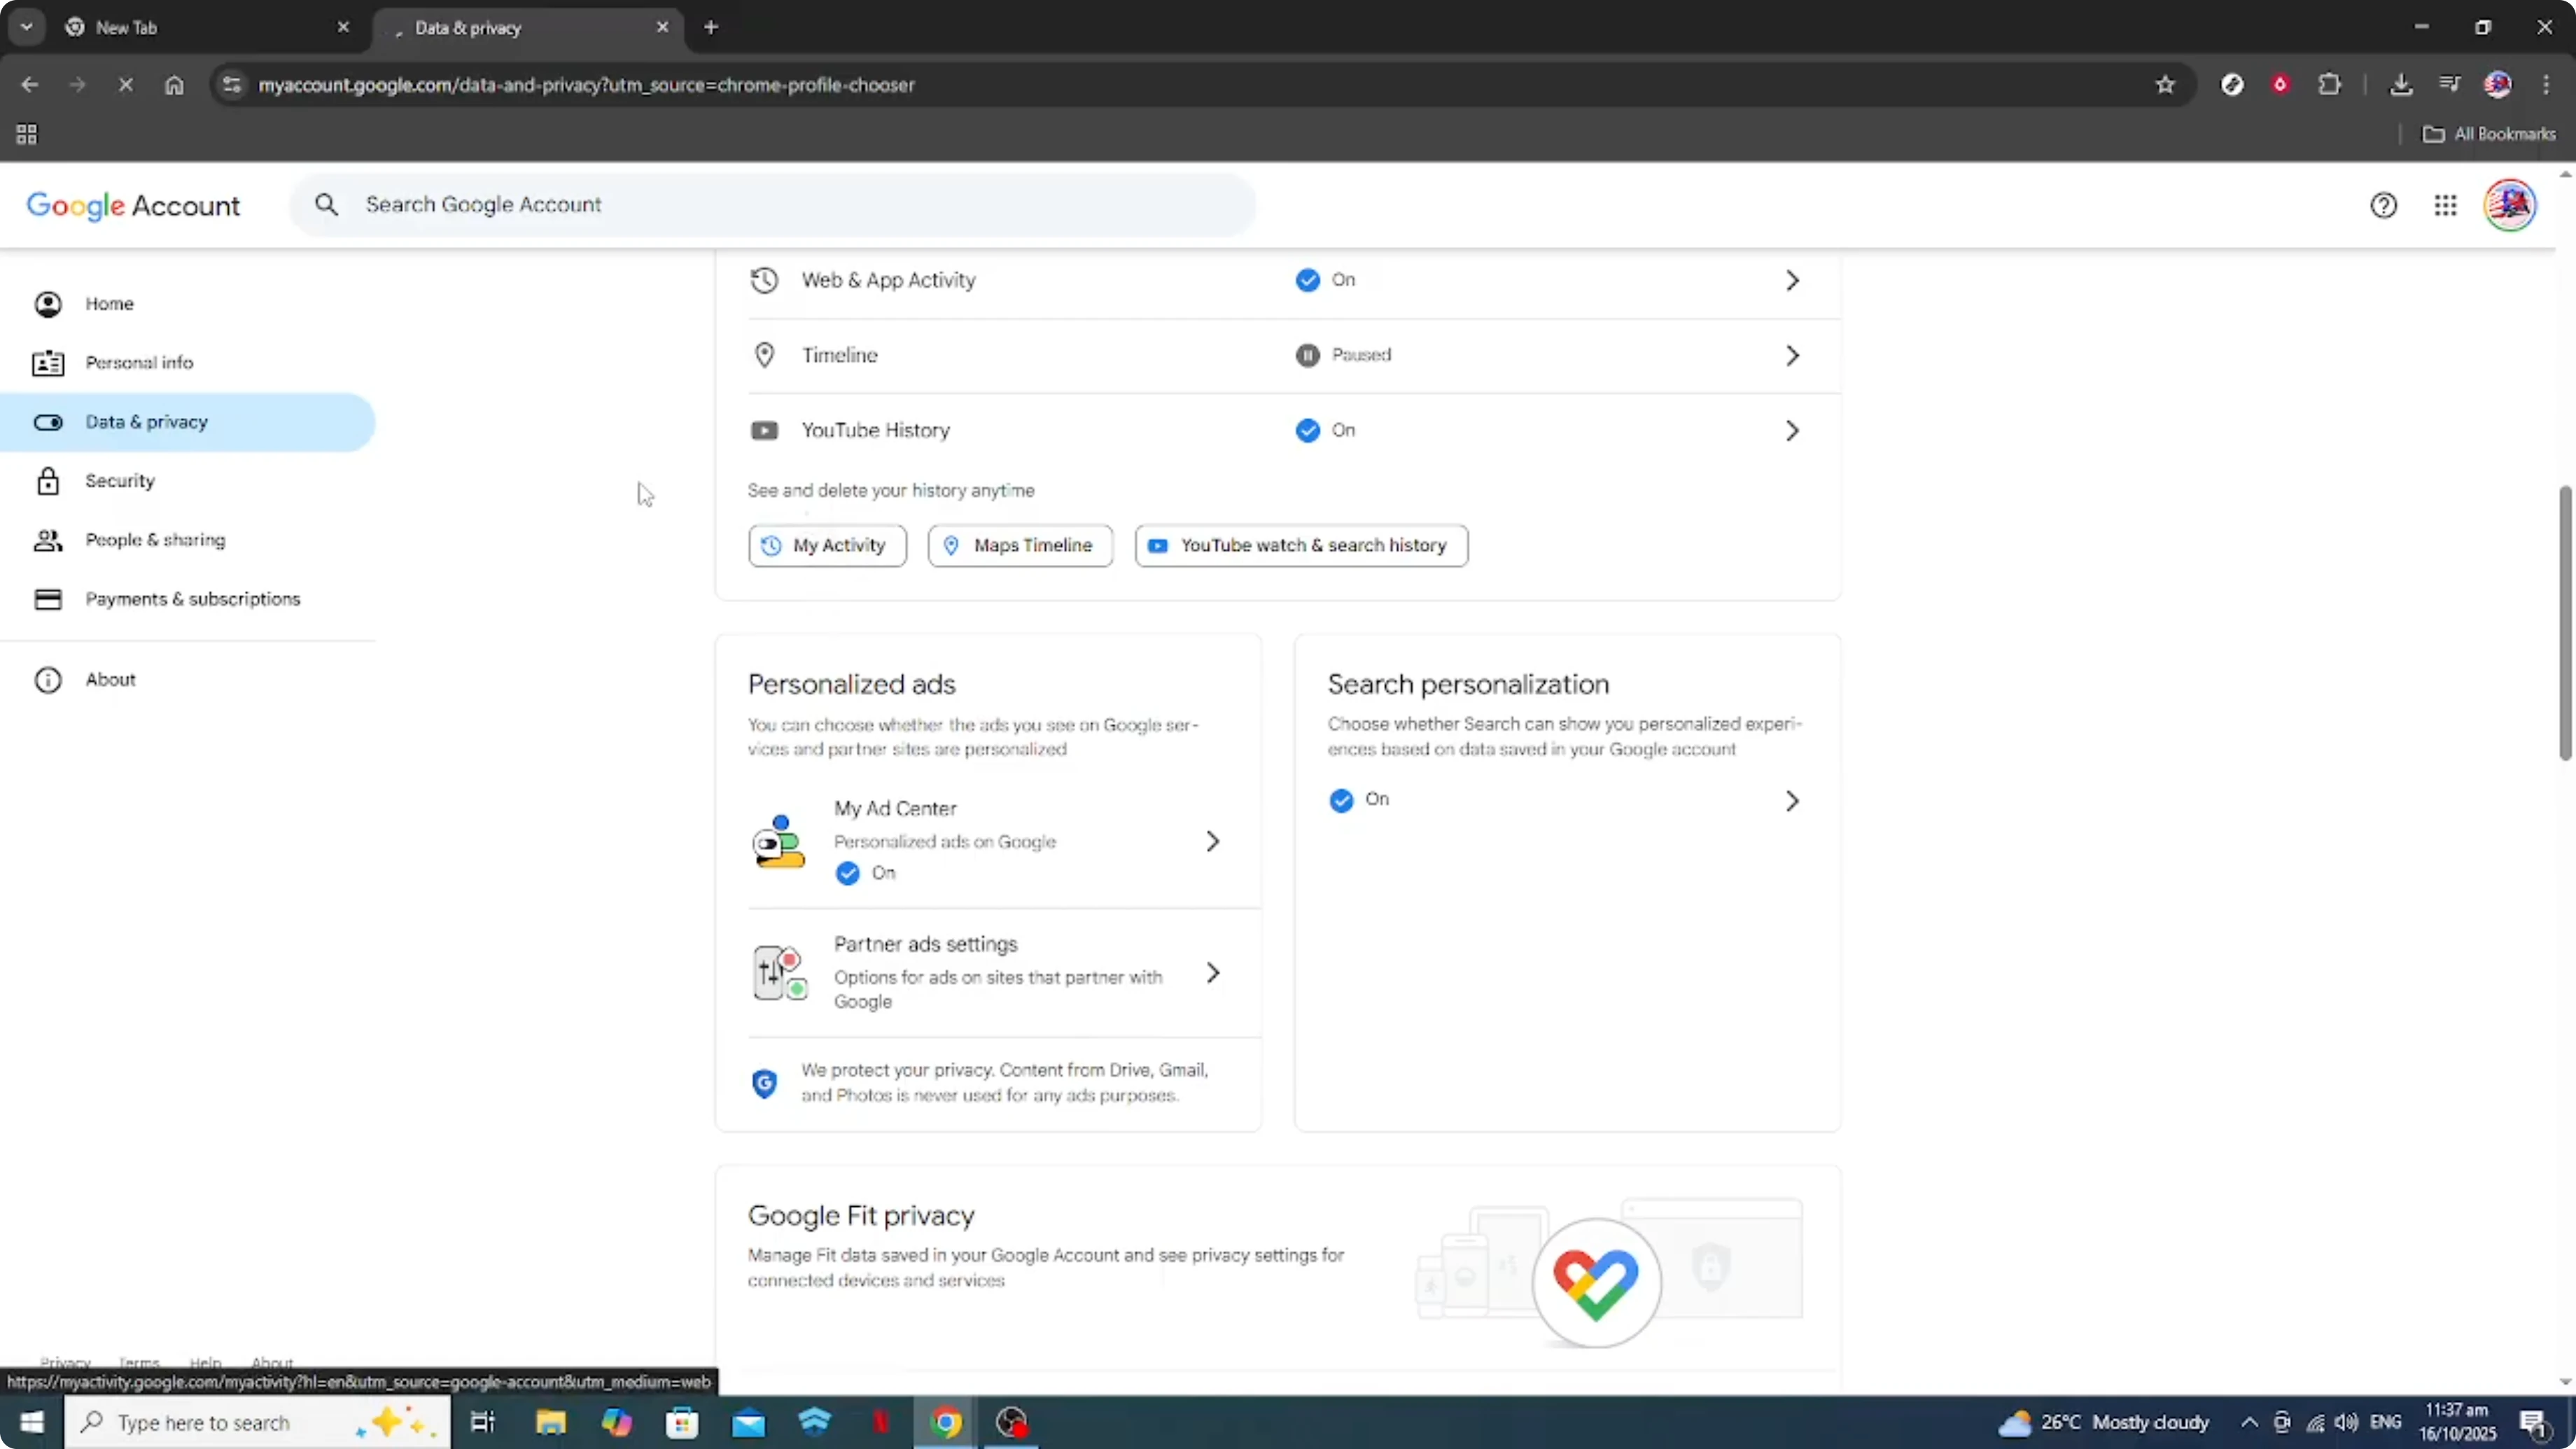The height and width of the screenshot is (1449, 2576).
Task: Click the Maps Timeline button
Action: click(x=1020, y=546)
